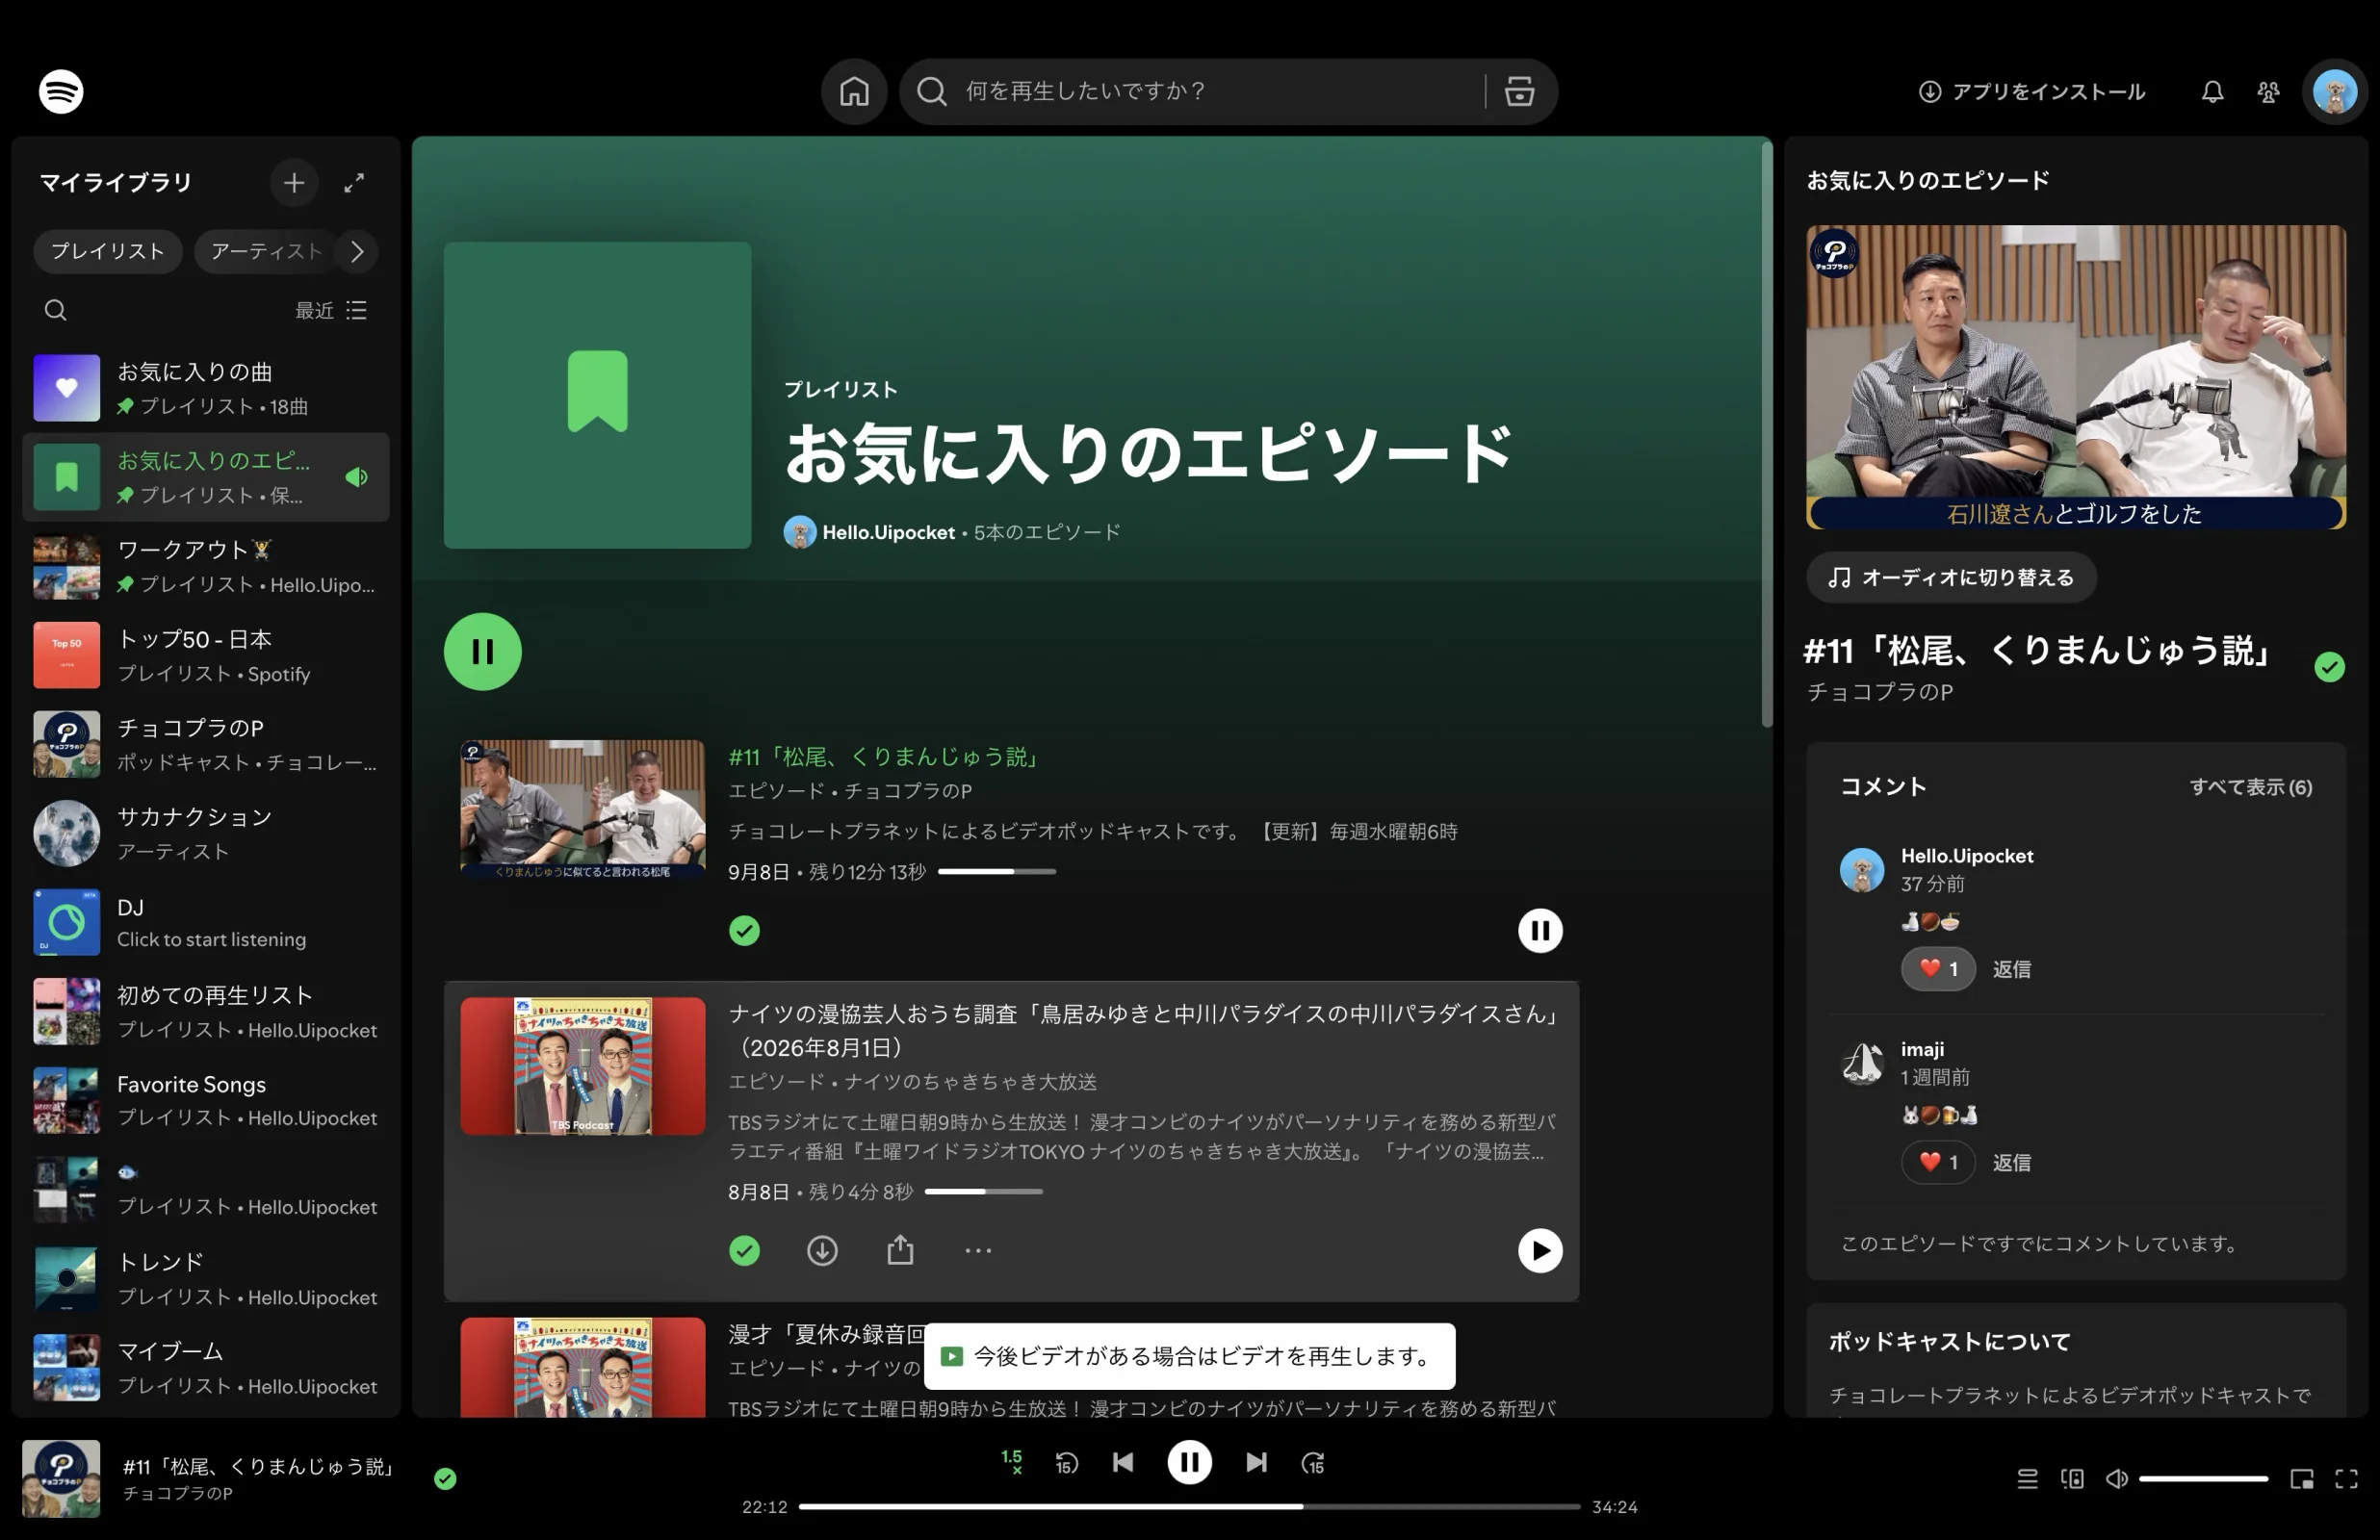
Task: Open Hello.Uipocket profile link in header
Action: coord(888,532)
